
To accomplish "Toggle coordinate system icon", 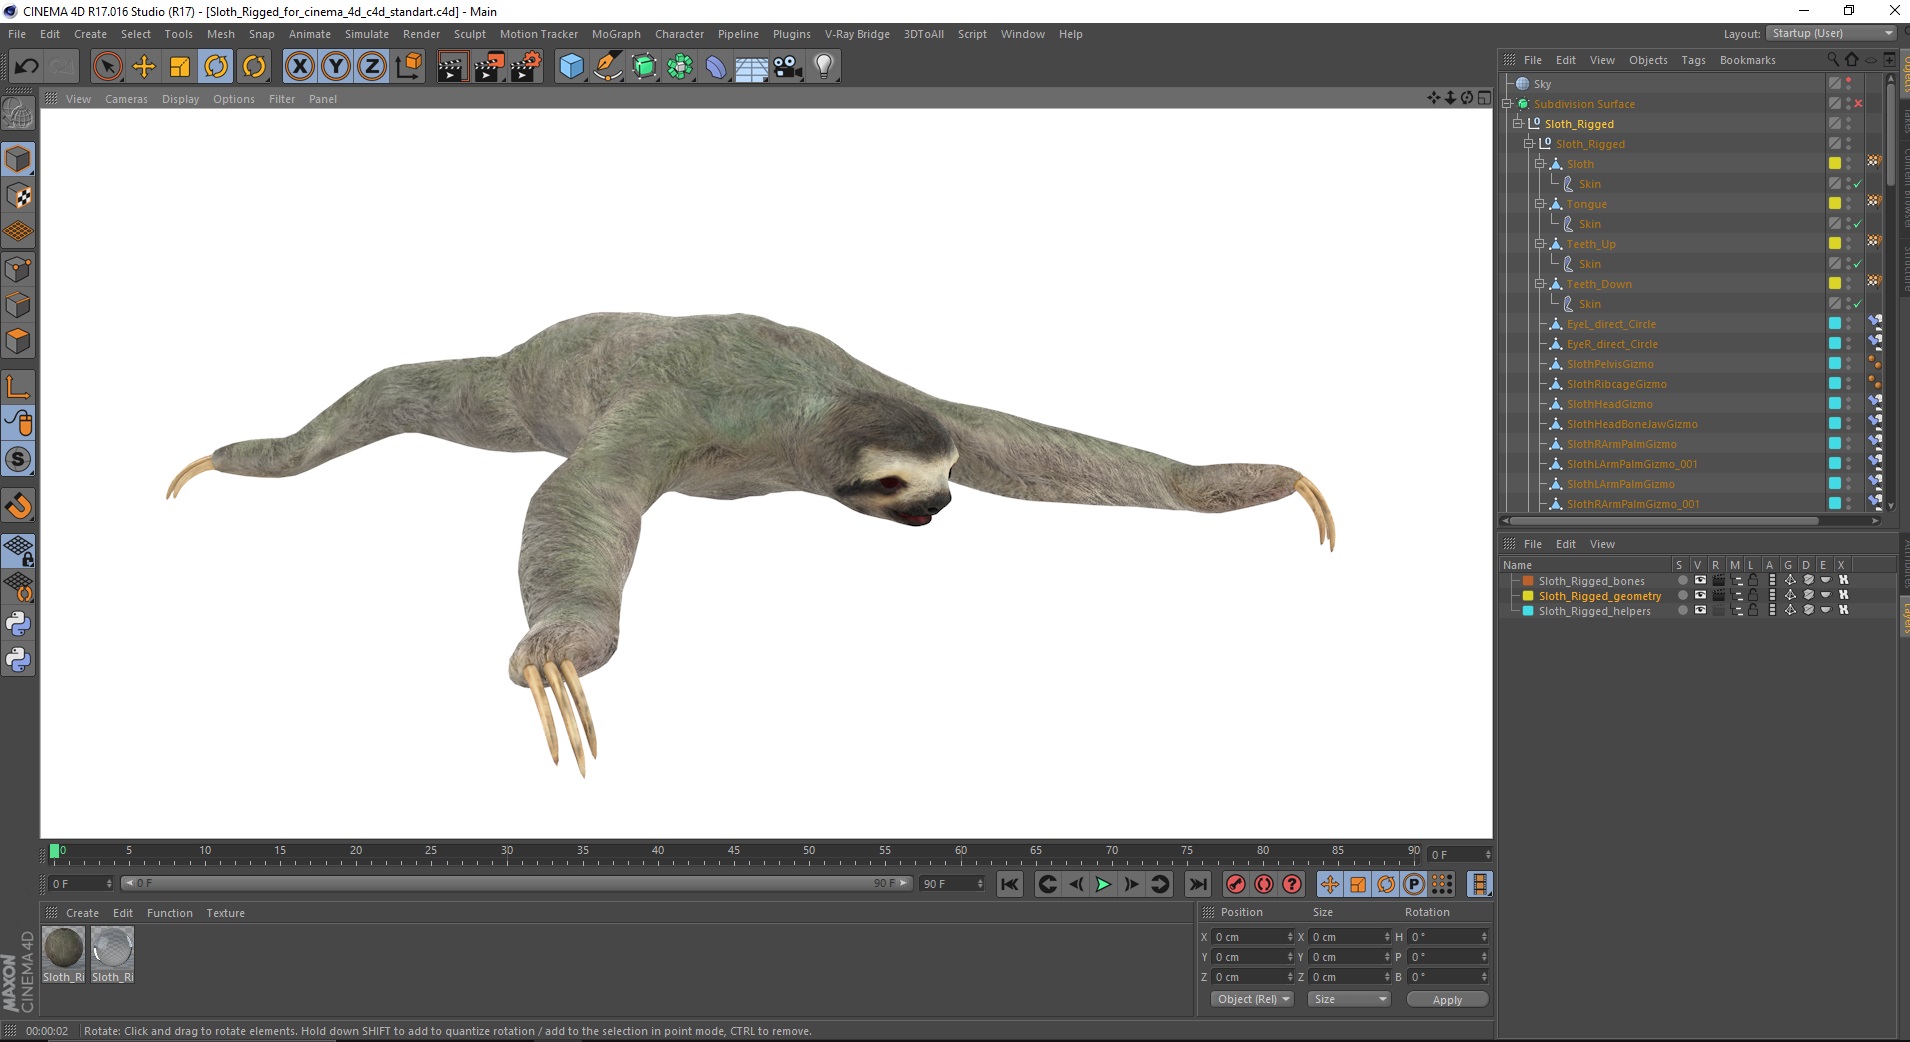I will (408, 67).
